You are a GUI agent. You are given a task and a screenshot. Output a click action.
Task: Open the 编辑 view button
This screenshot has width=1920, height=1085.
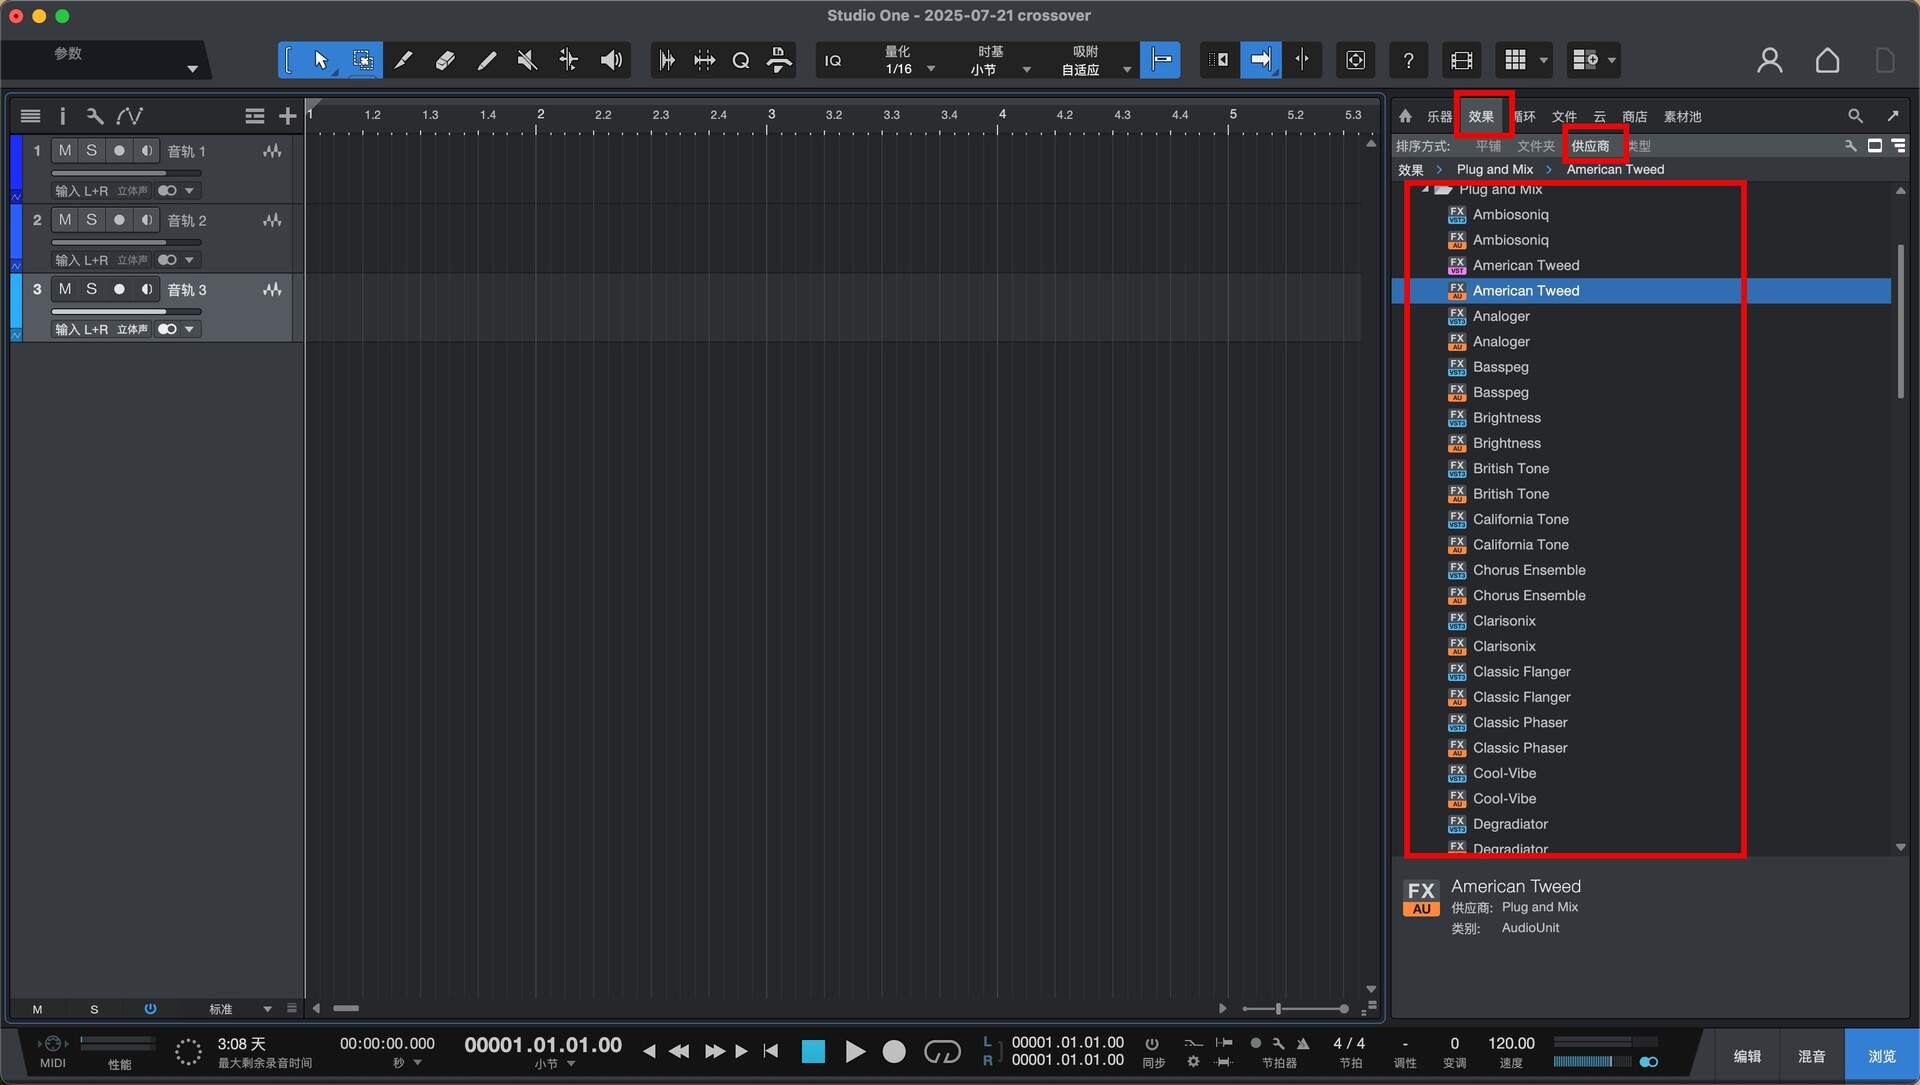[1746, 1056]
